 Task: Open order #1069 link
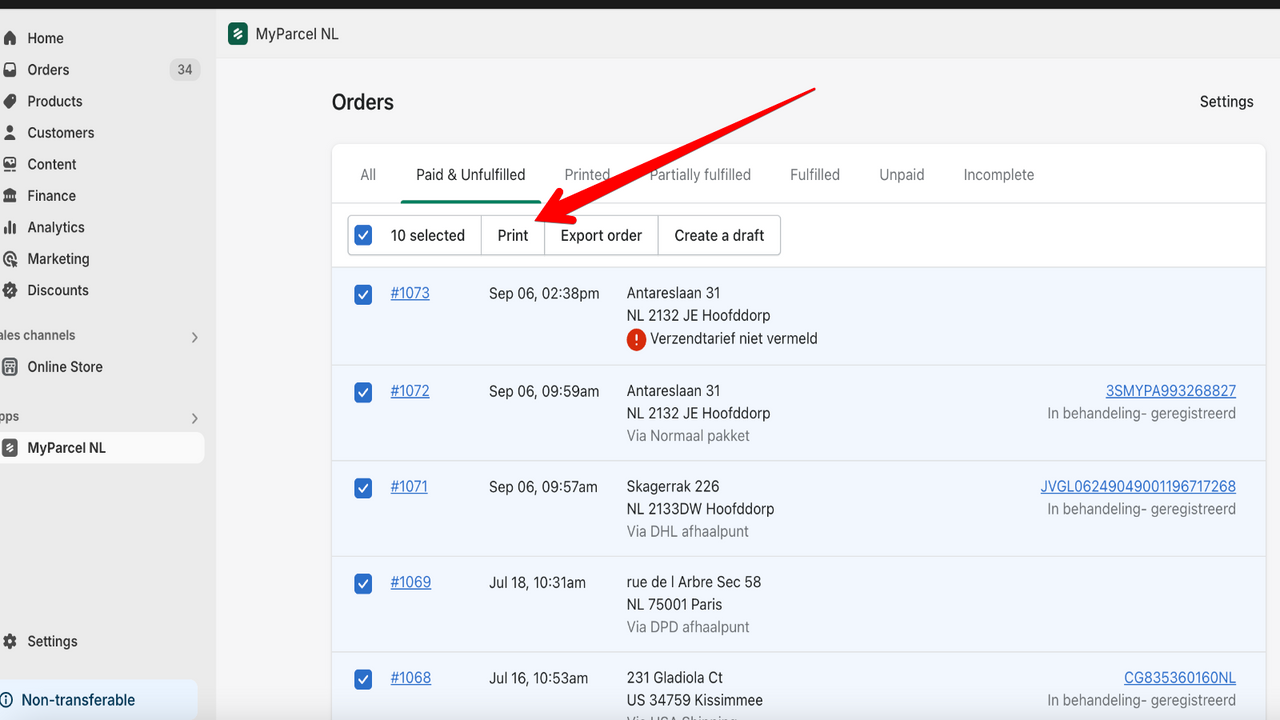(411, 582)
